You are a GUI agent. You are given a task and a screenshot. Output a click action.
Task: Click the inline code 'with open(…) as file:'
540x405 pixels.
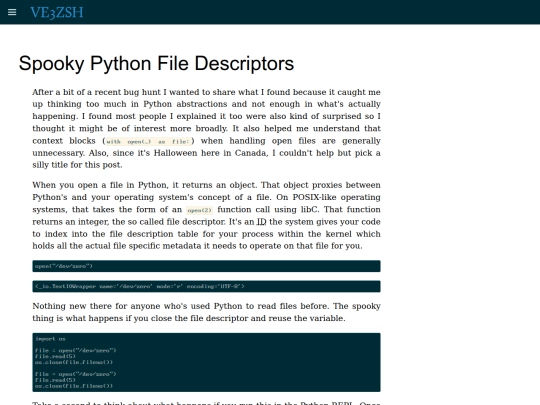(148, 141)
